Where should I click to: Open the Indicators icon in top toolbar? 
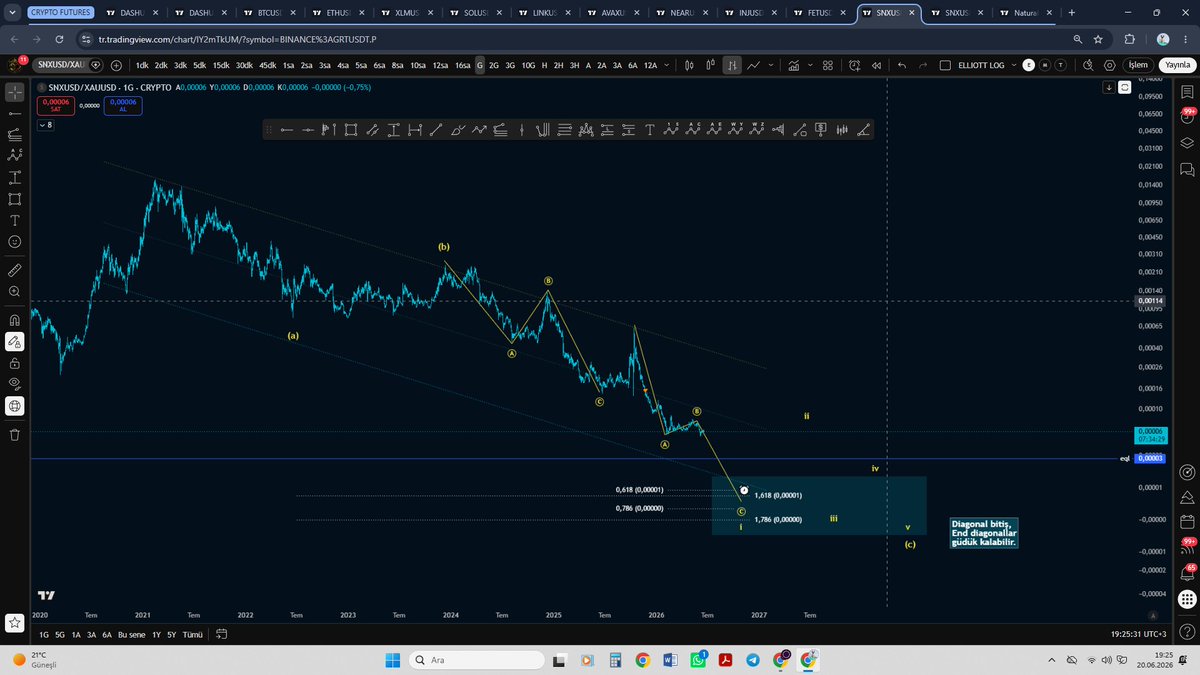pos(793,65)
